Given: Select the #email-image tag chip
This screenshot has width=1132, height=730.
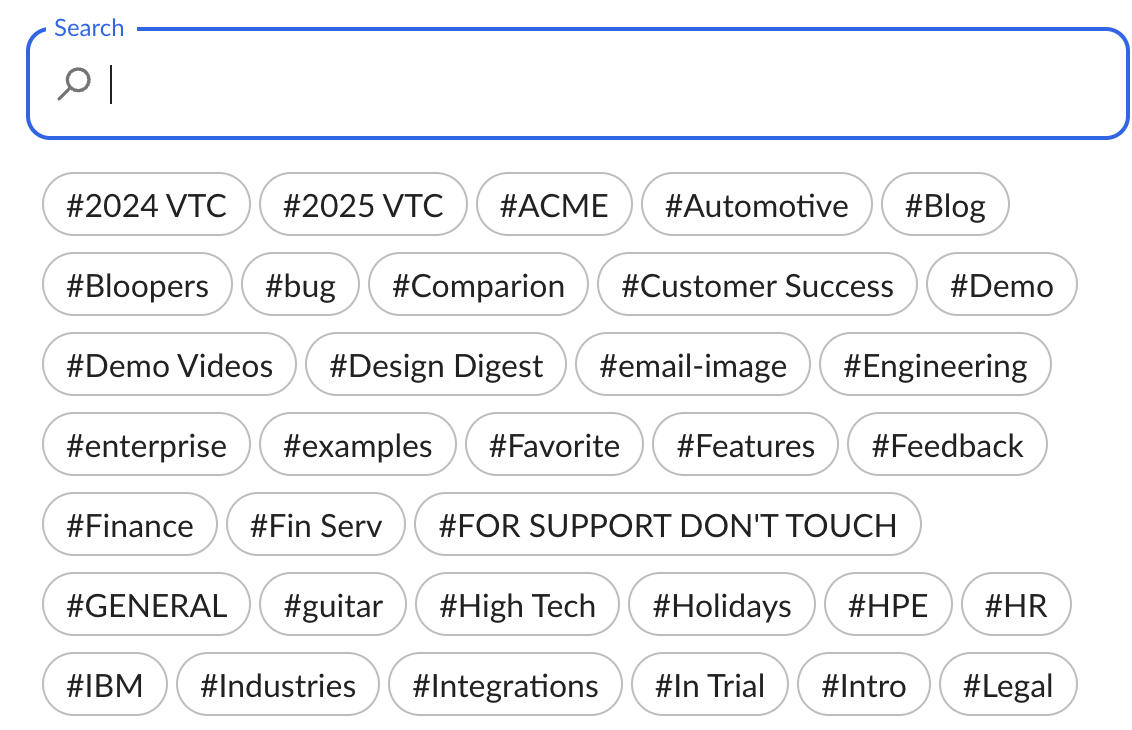Looking at the screenshot, I should click(x=693, y=366).
